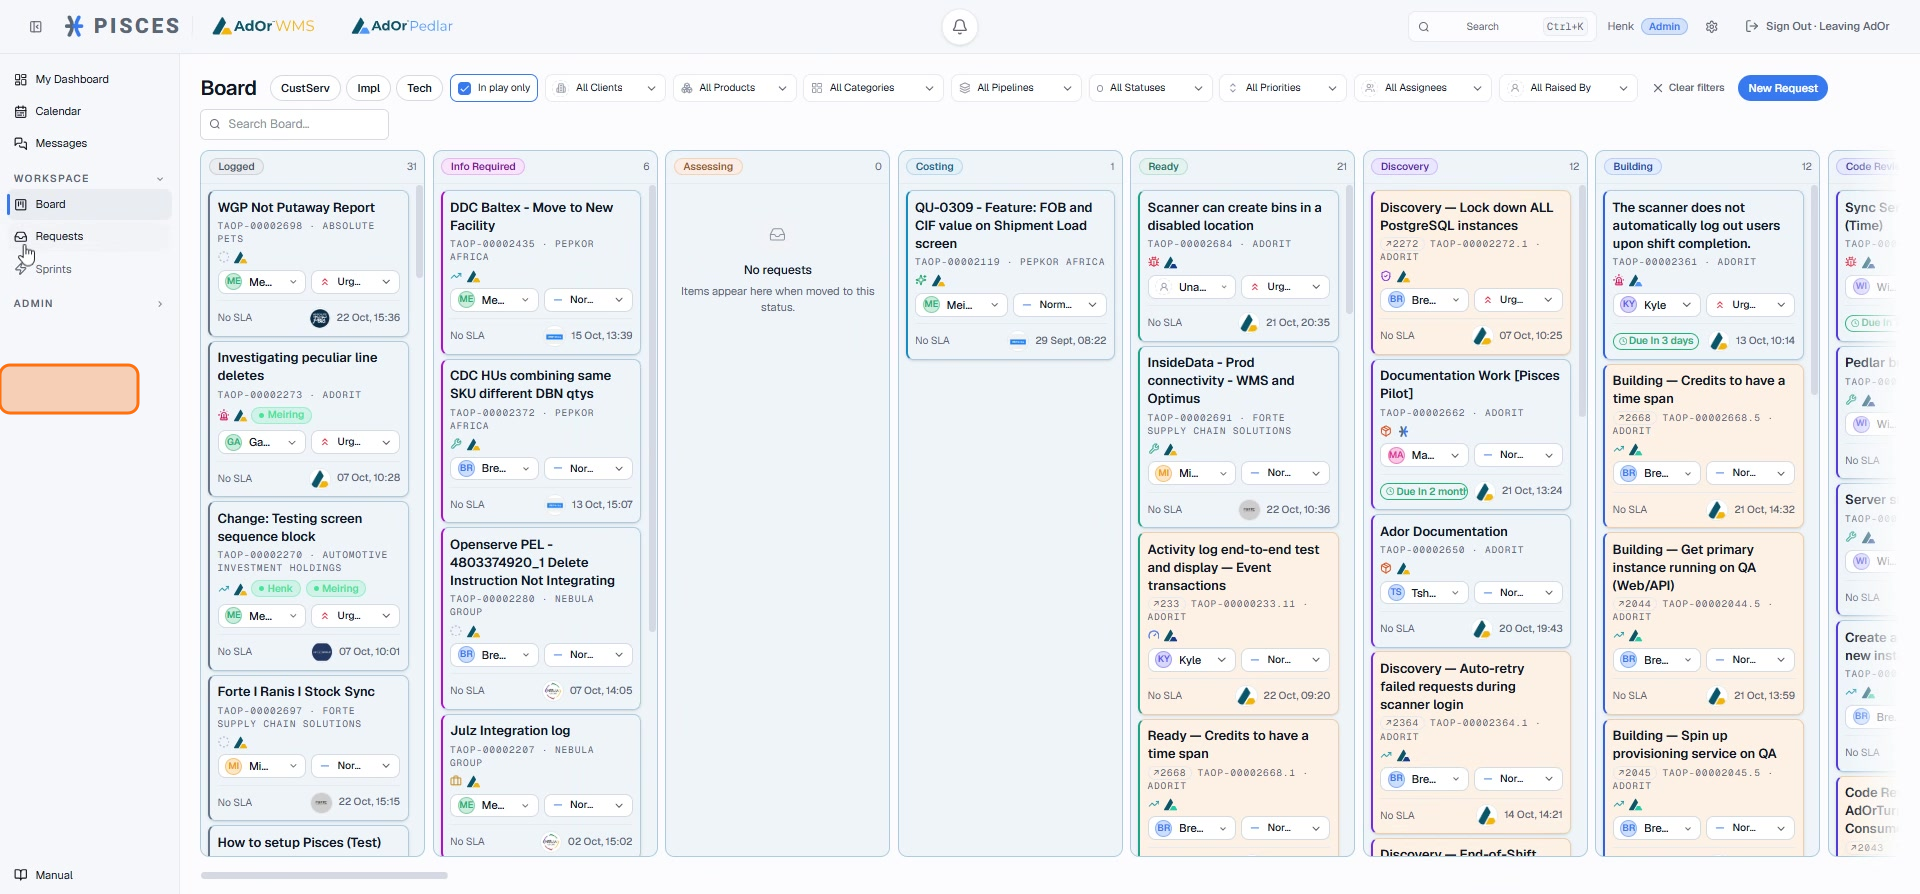Click the Pisces logo icon
Screen dimensions: 1920x894
[x=74, y=26]
